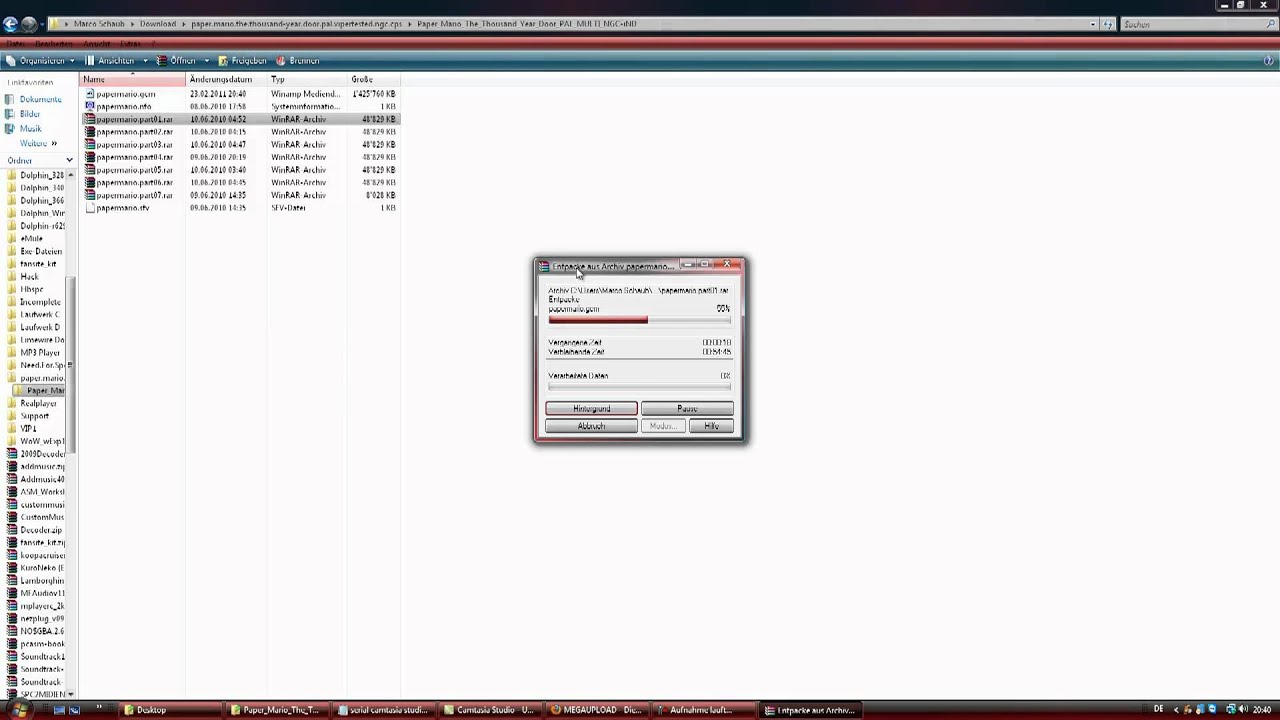Screen dimensions: 1280x720
Task: Select the Support folder in tree
Action: (34, 416)
